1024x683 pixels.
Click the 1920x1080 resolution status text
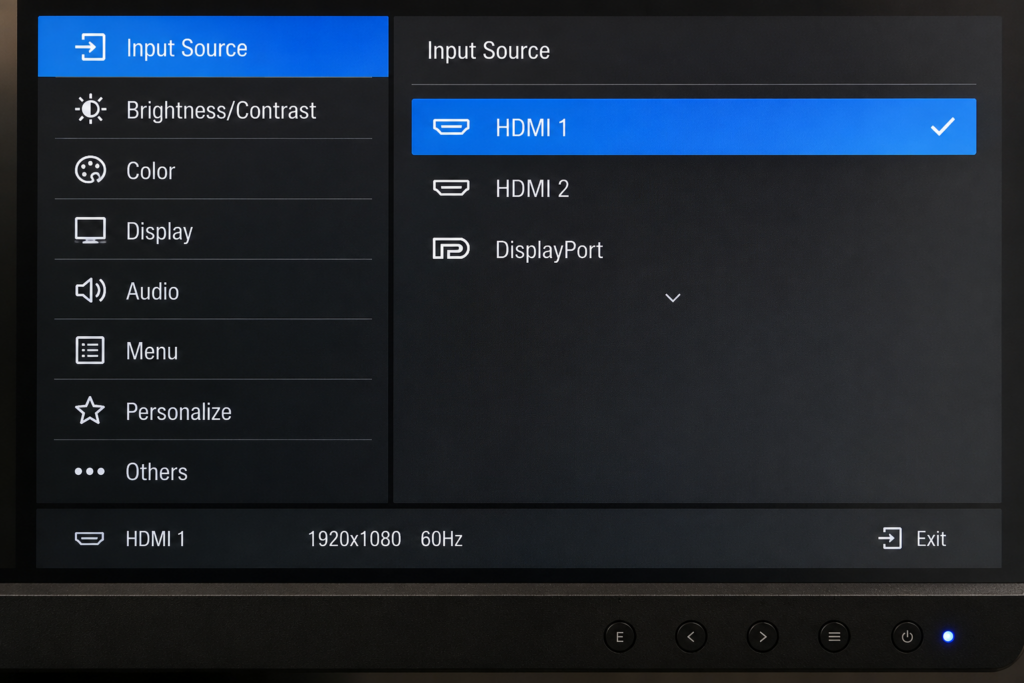(354, 539)
